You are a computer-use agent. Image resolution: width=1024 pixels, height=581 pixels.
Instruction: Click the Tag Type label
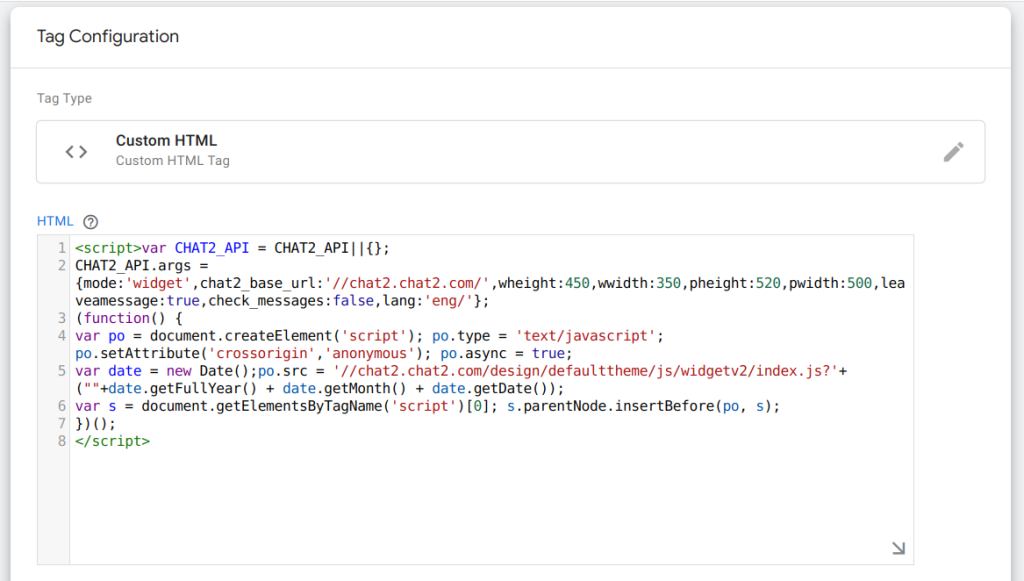[64, 98]
